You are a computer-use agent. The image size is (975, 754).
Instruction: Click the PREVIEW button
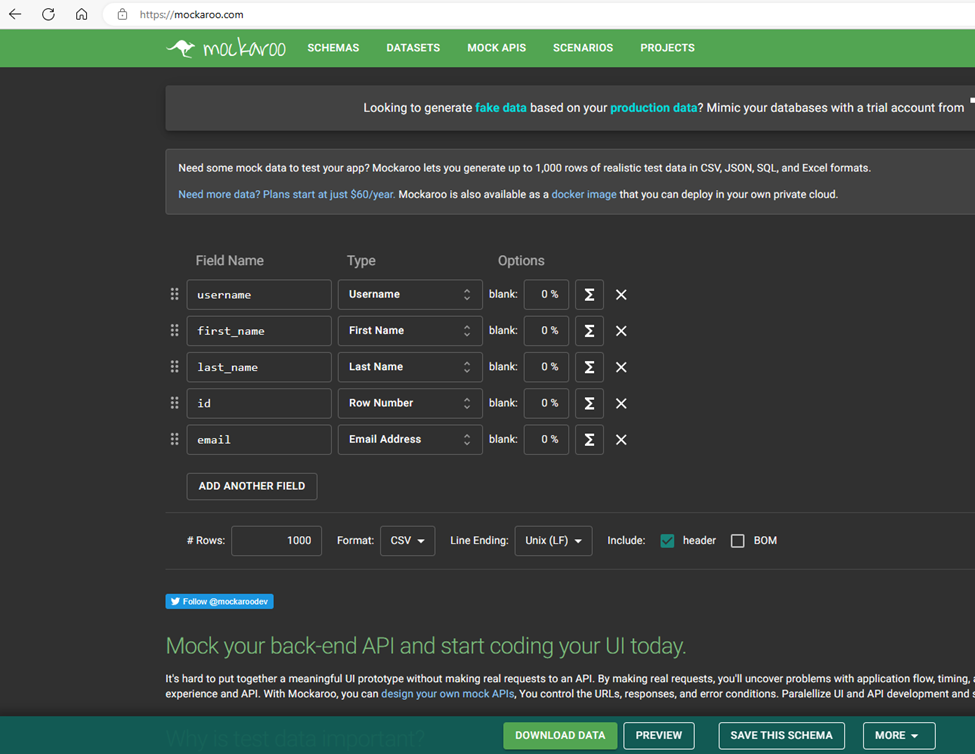(658, 735)
